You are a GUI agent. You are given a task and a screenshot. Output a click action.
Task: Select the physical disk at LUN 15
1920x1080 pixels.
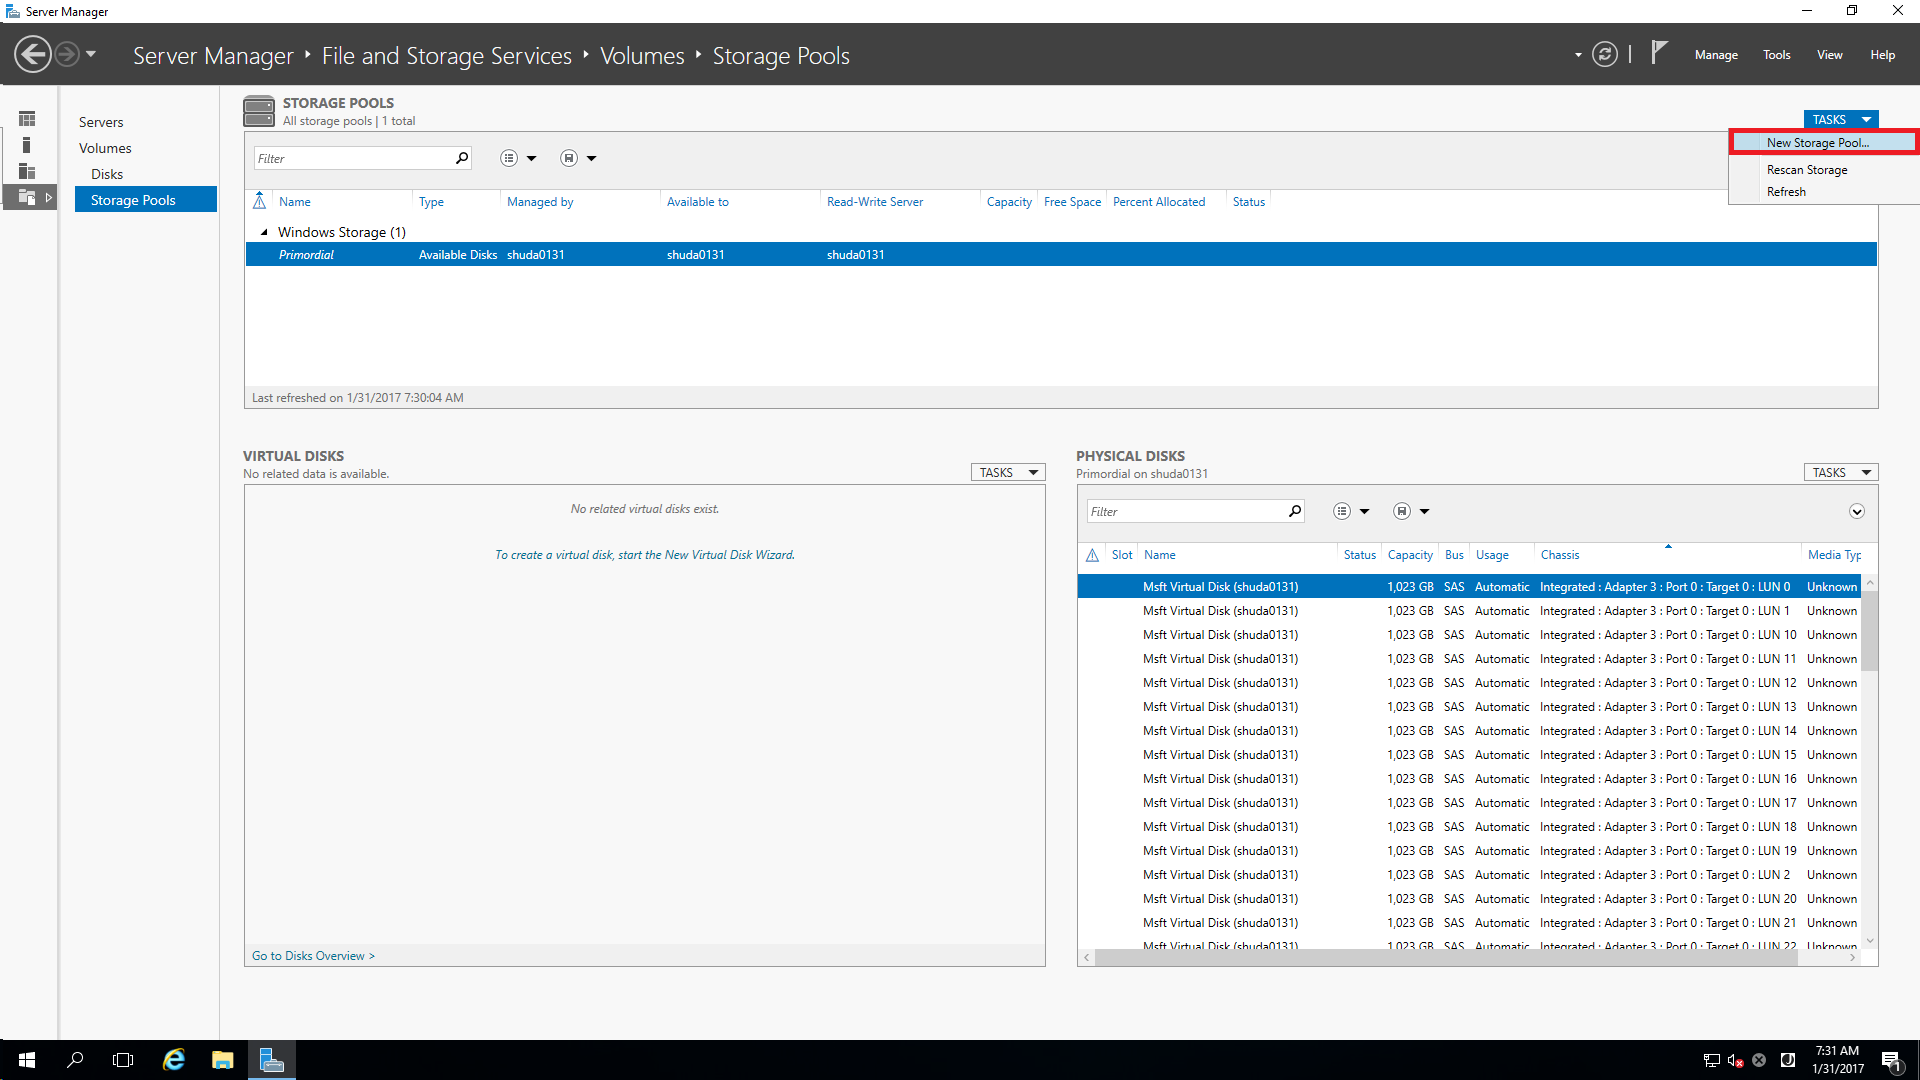(1468, 755)
